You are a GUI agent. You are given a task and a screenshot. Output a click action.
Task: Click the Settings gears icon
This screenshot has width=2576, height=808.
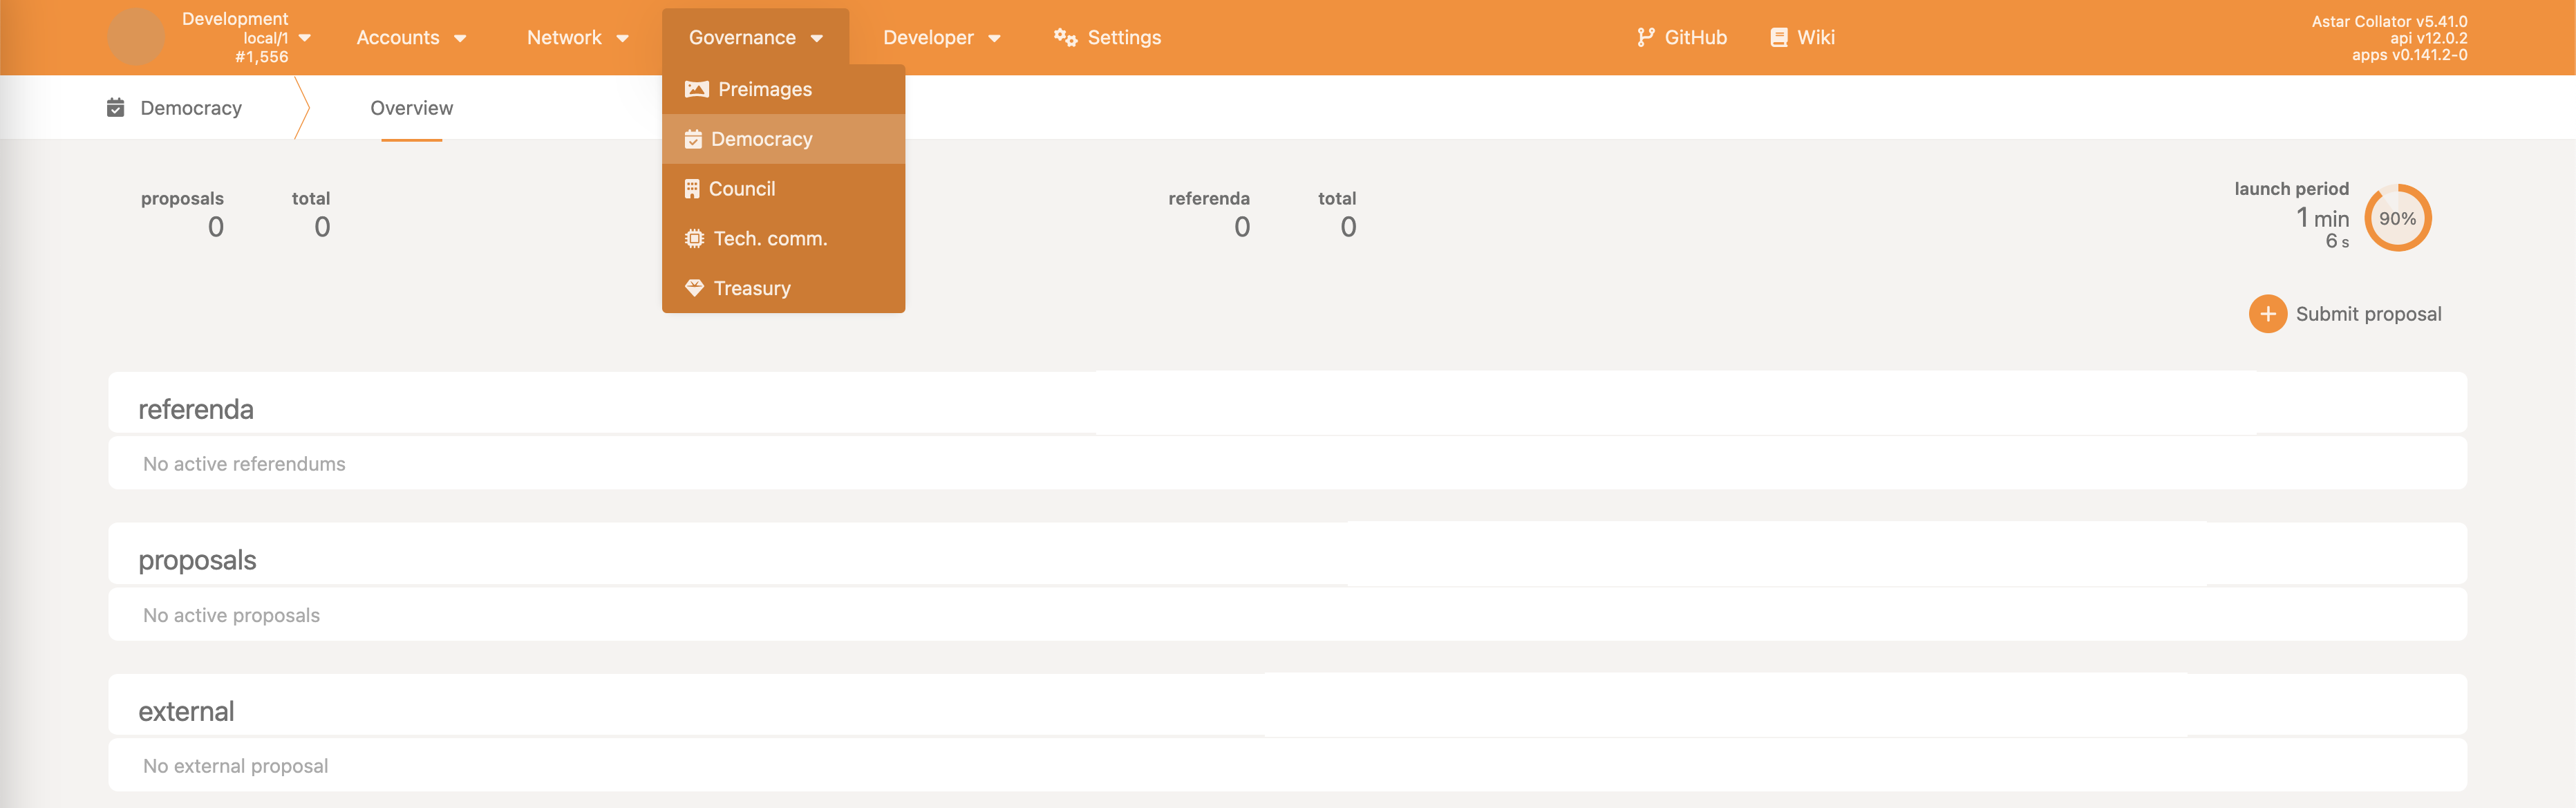click(x=1065, y=38)
